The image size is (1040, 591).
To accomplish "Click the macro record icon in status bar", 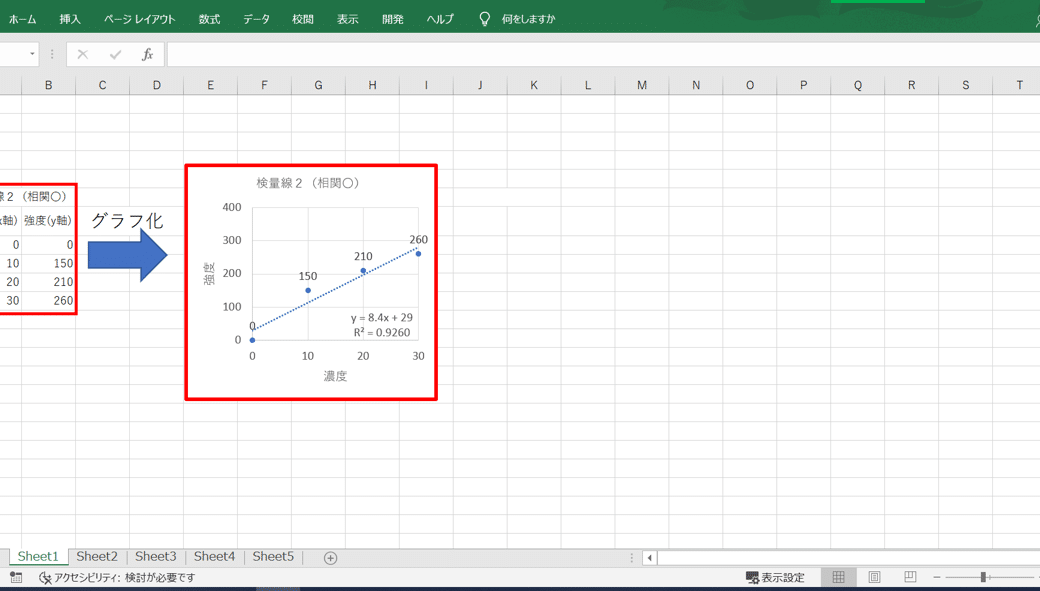I will tap(15, 577).
